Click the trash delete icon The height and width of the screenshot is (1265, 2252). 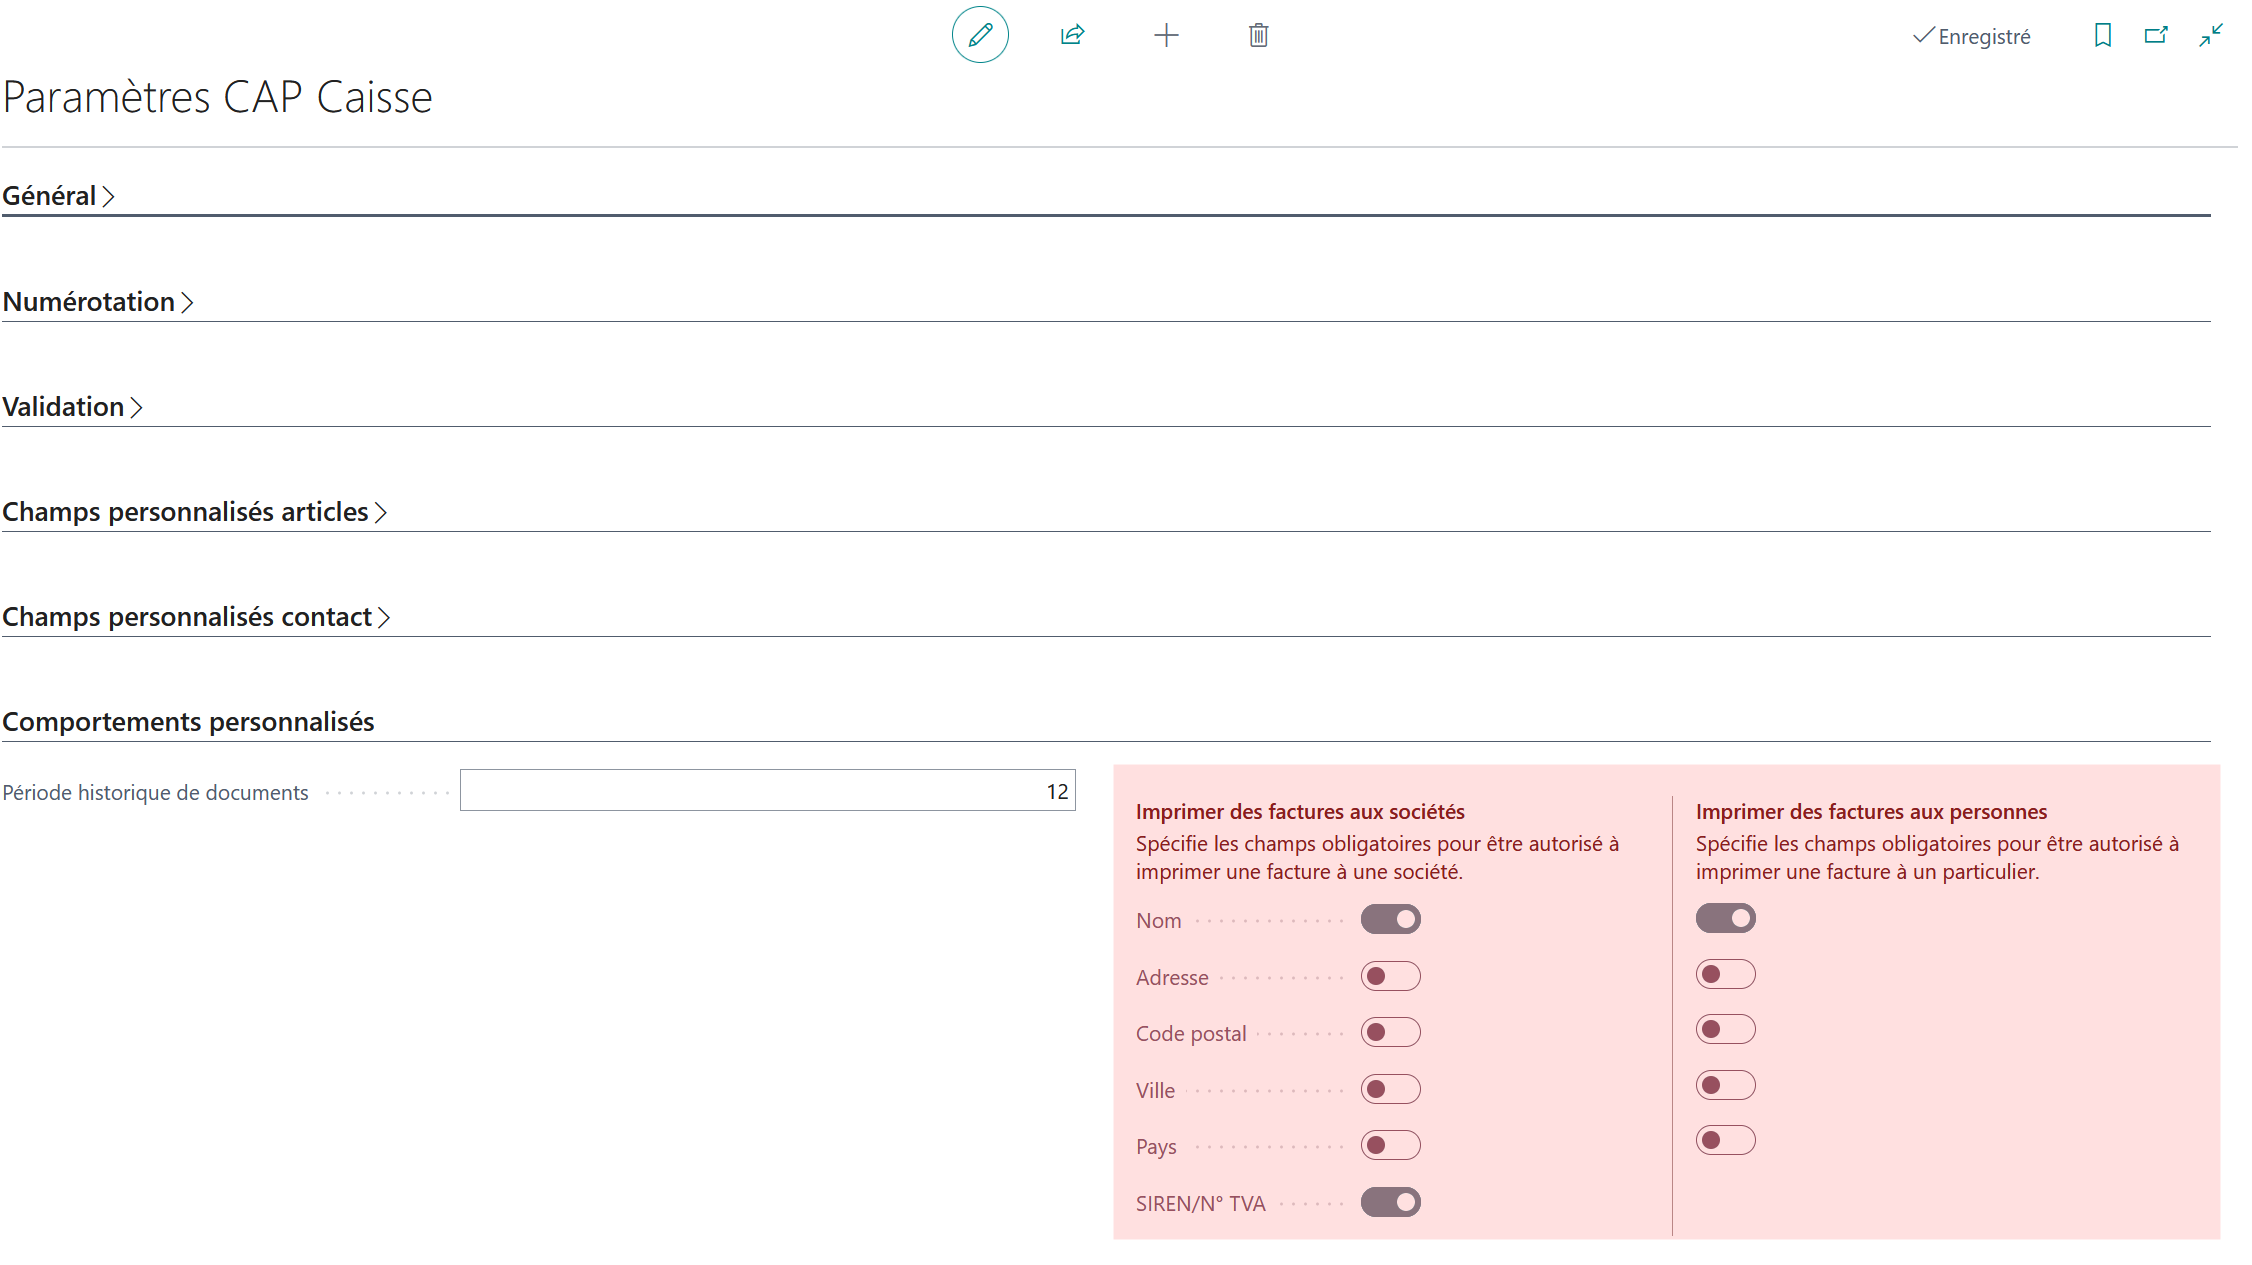point(1258,35)
